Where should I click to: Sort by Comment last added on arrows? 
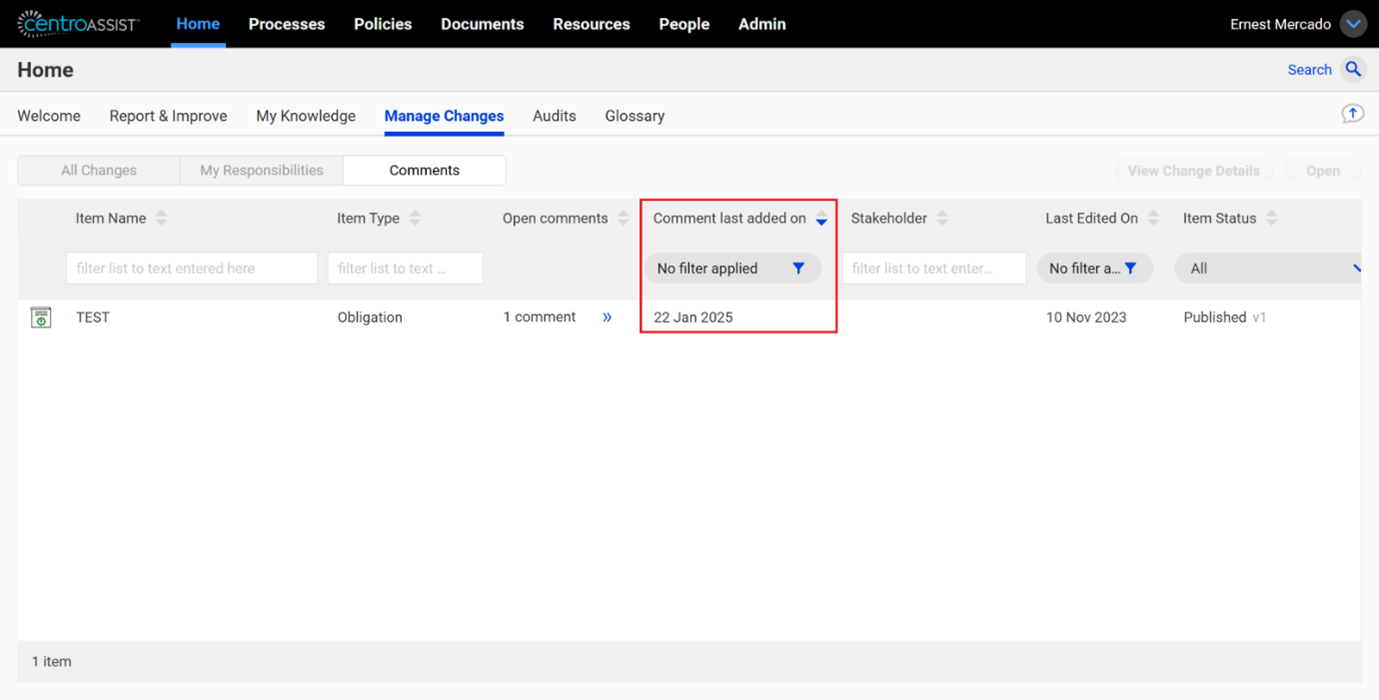point(821,218)
